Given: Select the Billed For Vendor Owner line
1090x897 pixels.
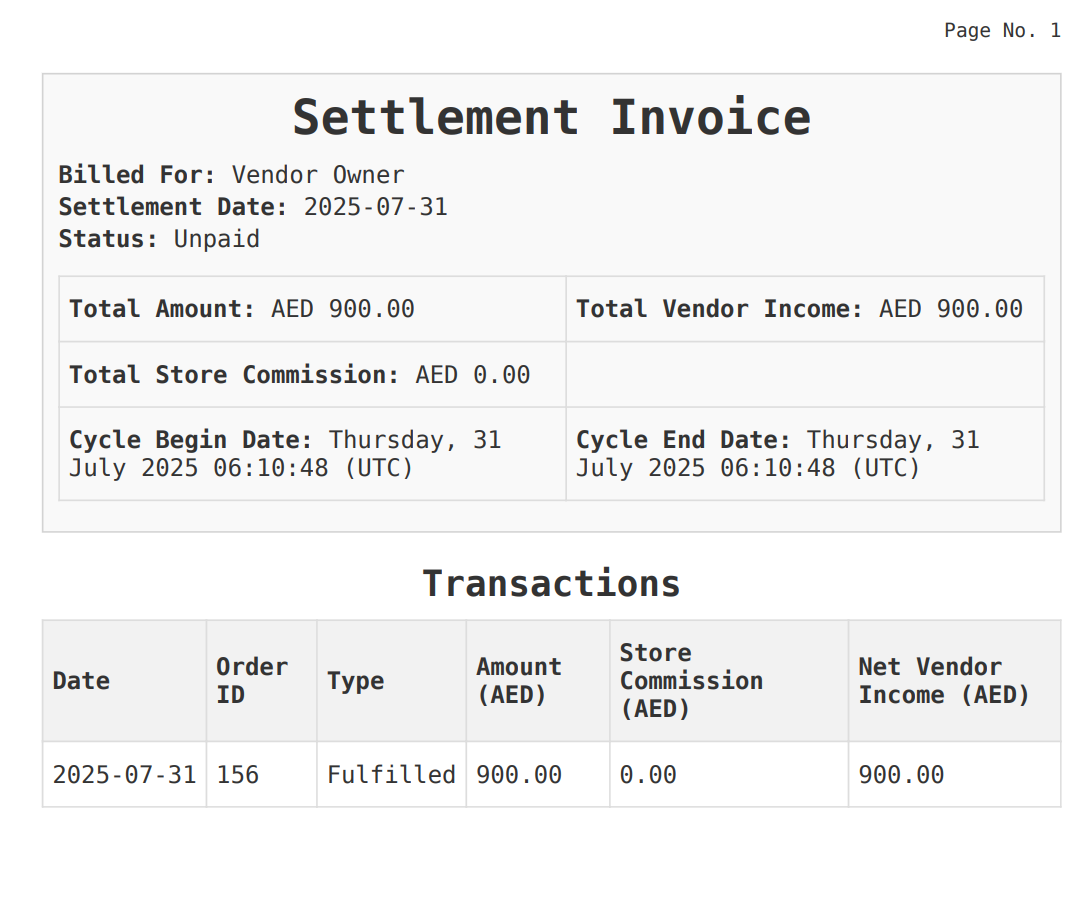Looking at the screenshot, I should click(231, 175).
